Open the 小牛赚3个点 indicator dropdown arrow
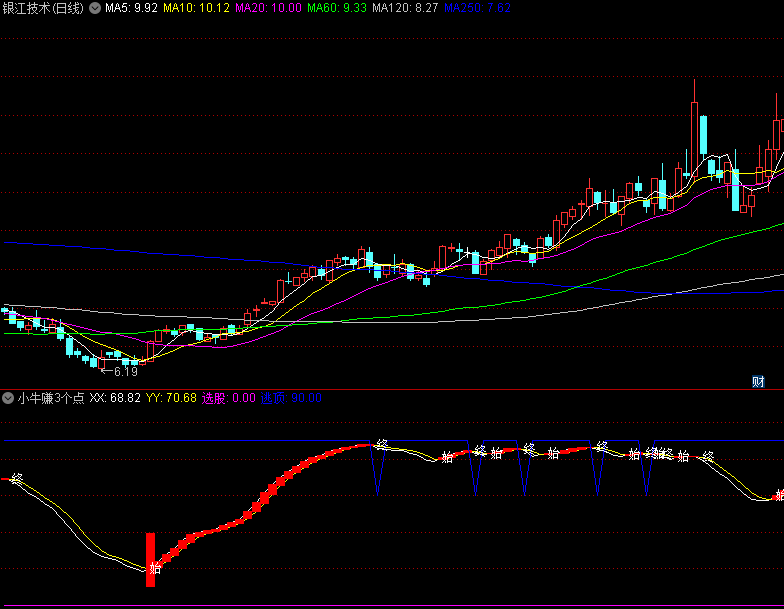This screenshot has width=784, height=609. (8, 398)
